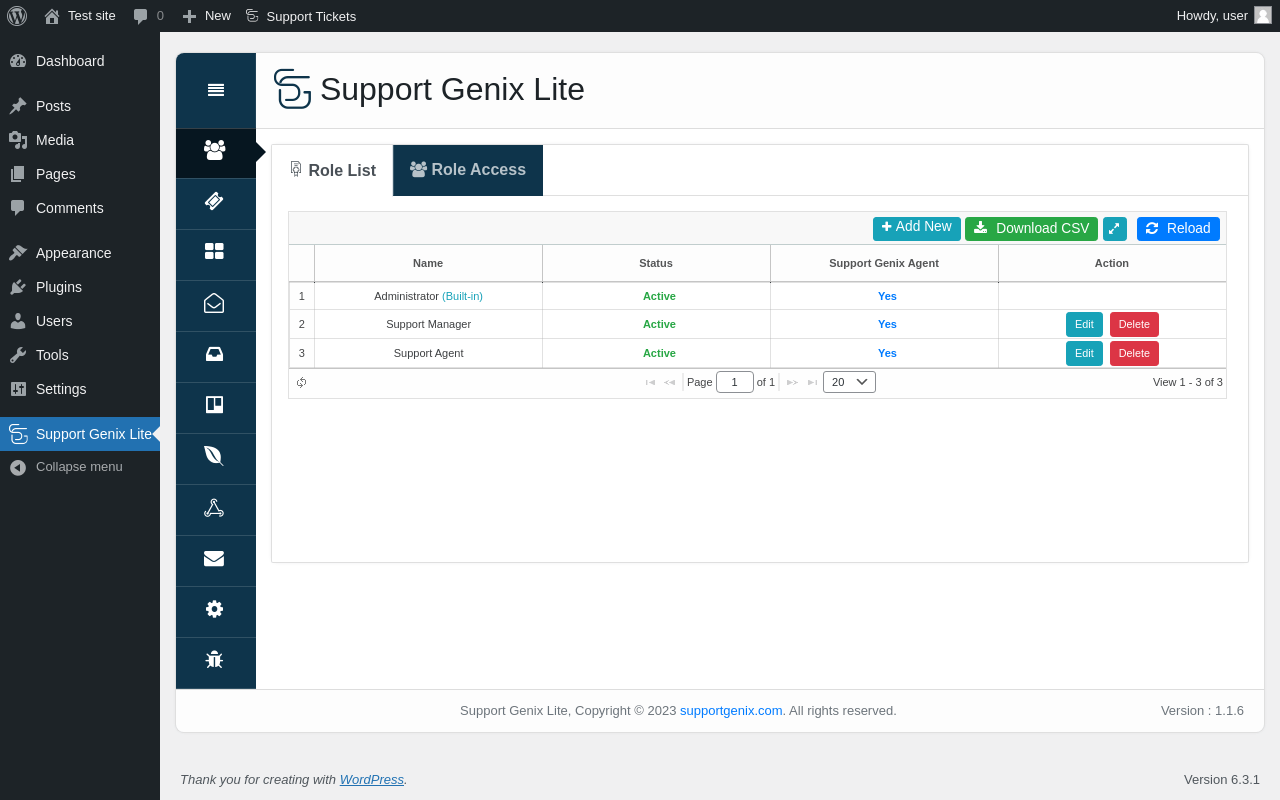The width and height of the screenshot is (1280, 800).
Task: Click the WordPress logo in the admin bar
Action: [x=17, y=16]
